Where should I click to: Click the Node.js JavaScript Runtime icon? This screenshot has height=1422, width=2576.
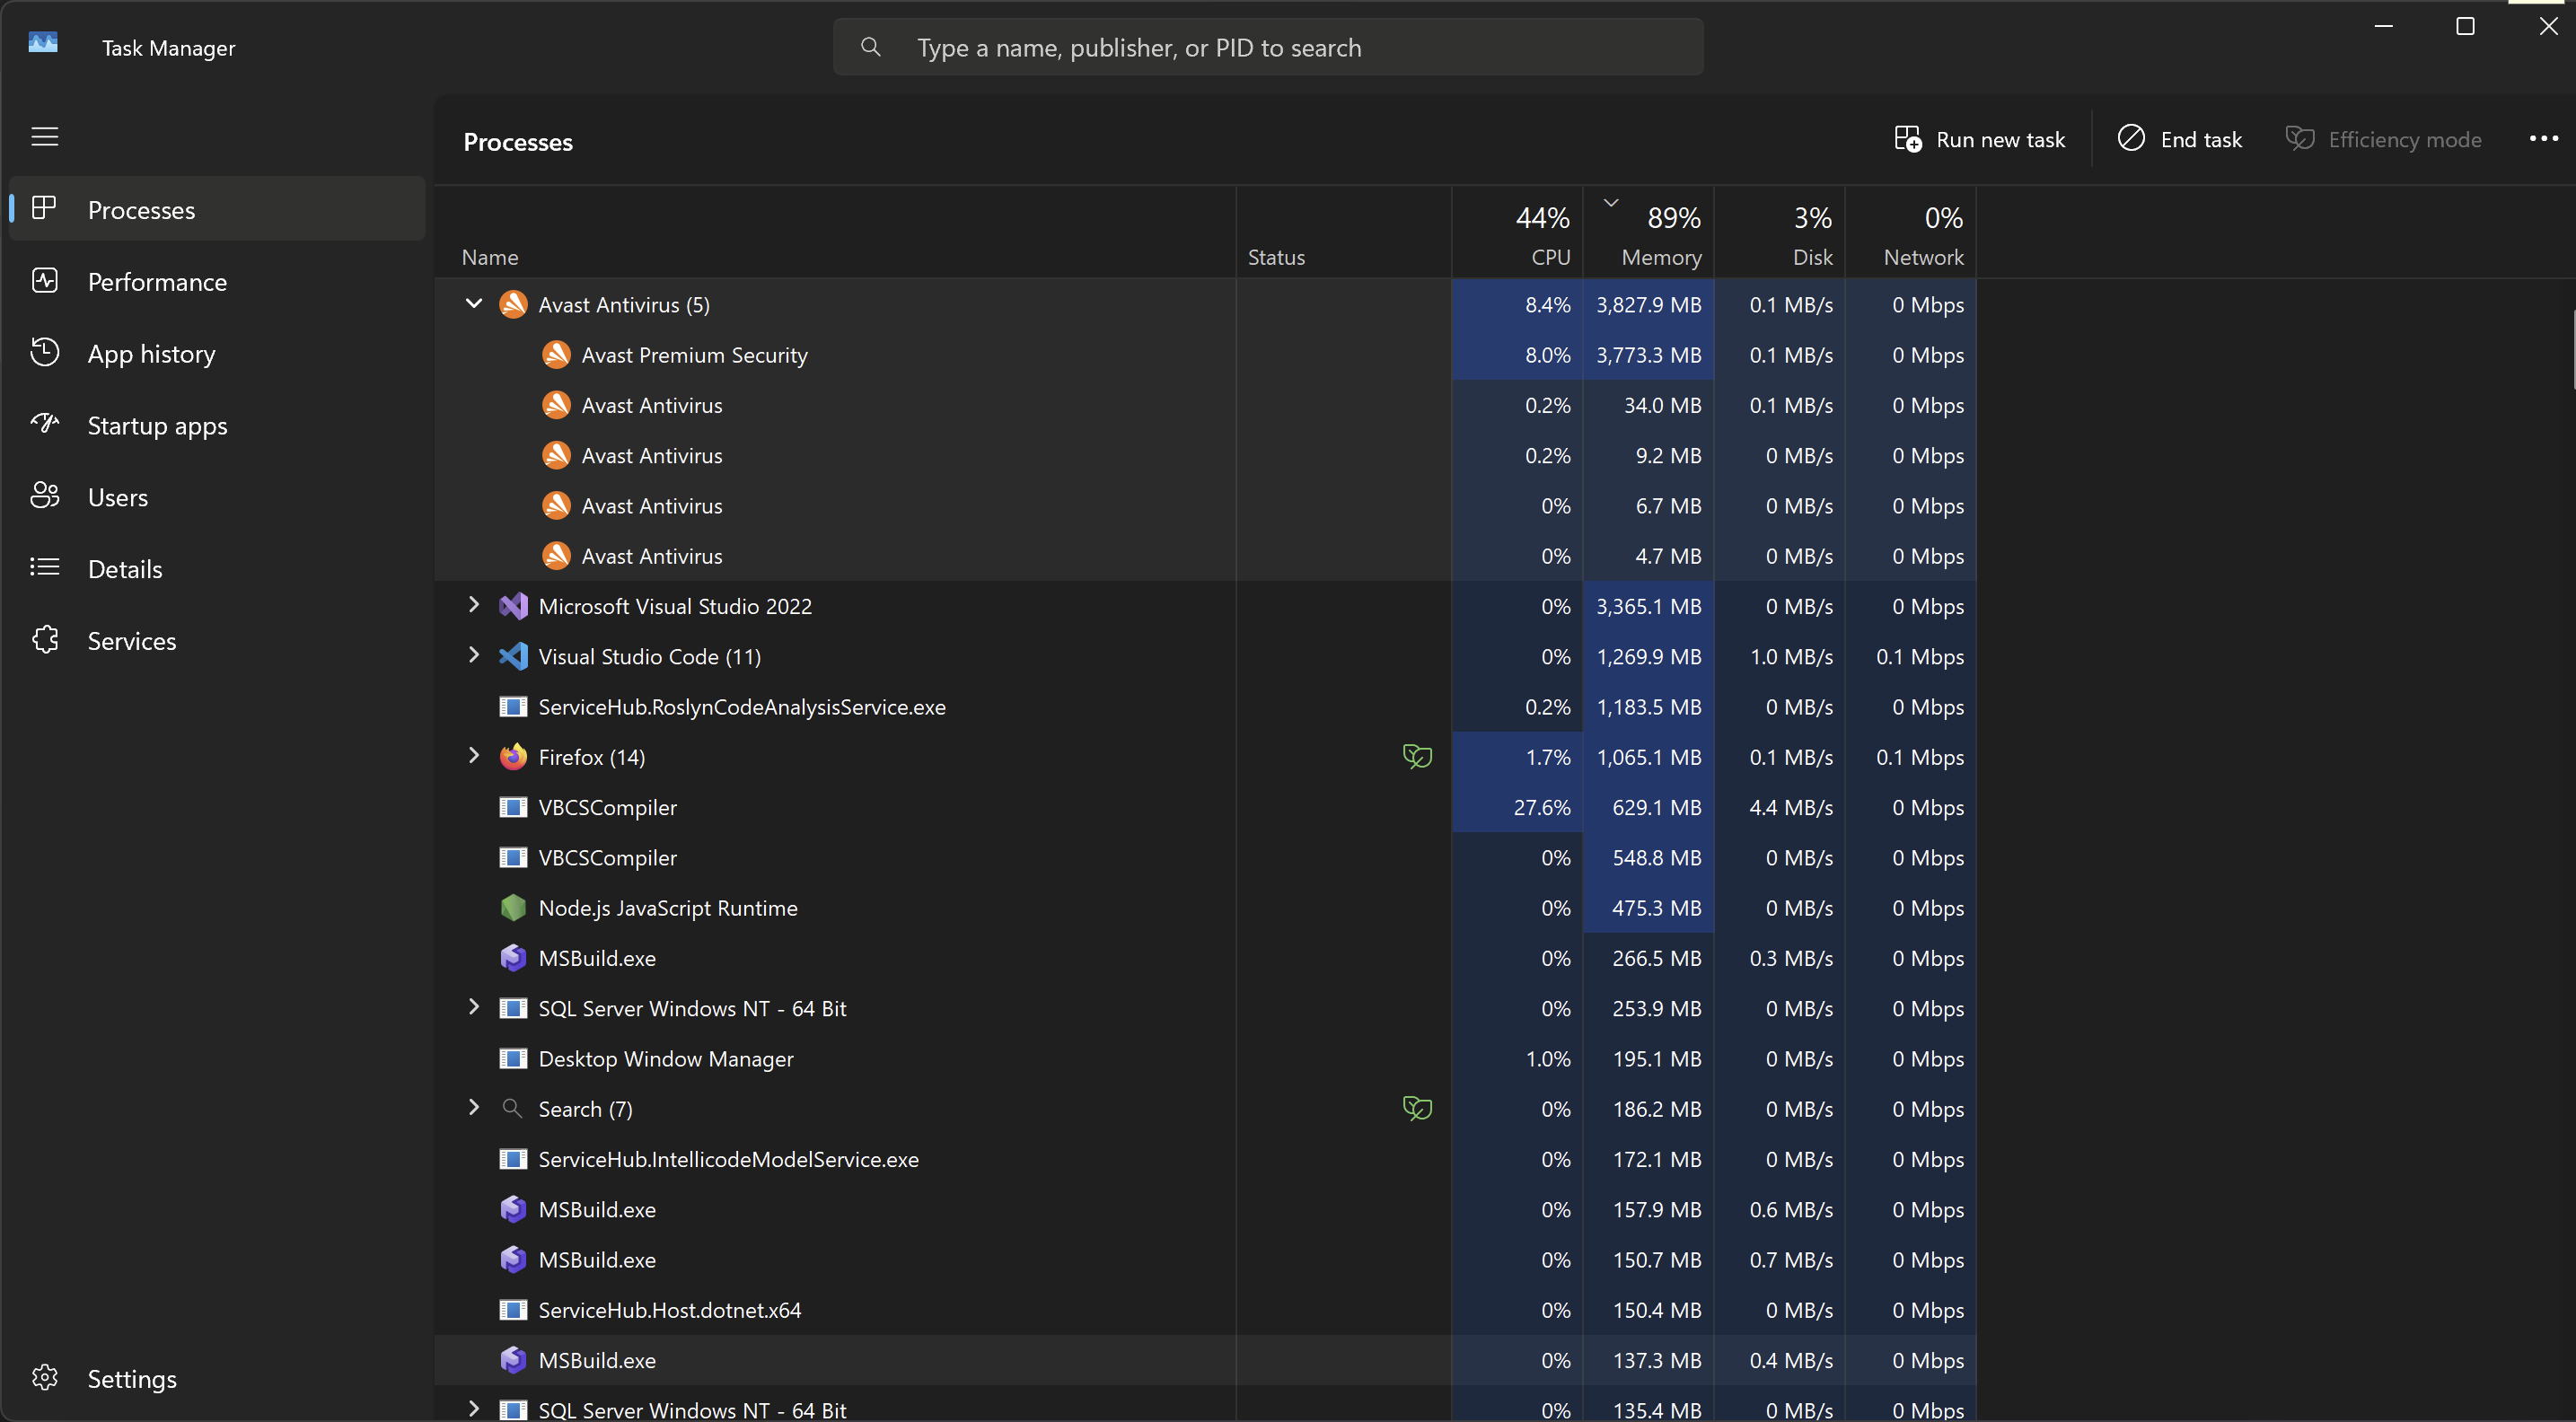(513, 908)
